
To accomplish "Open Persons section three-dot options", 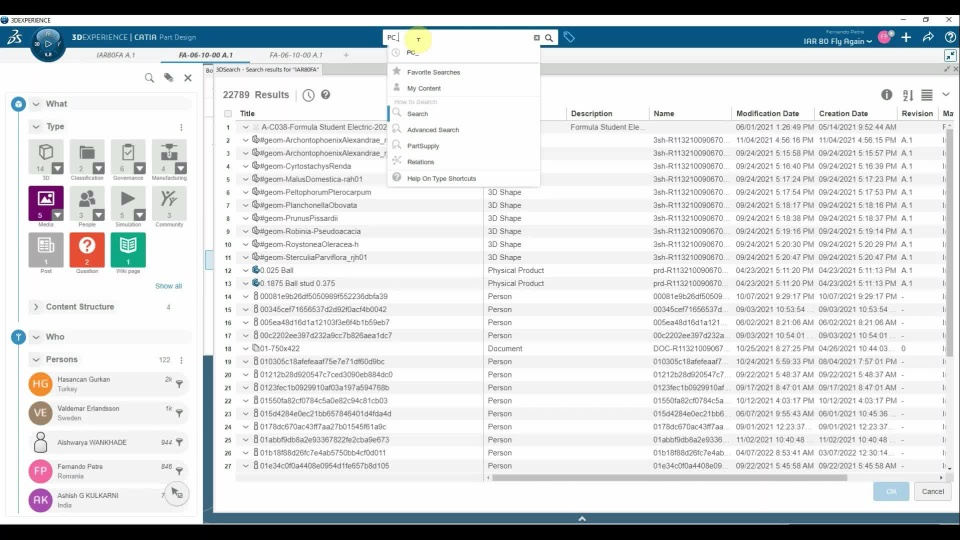I will coord(181,359).
